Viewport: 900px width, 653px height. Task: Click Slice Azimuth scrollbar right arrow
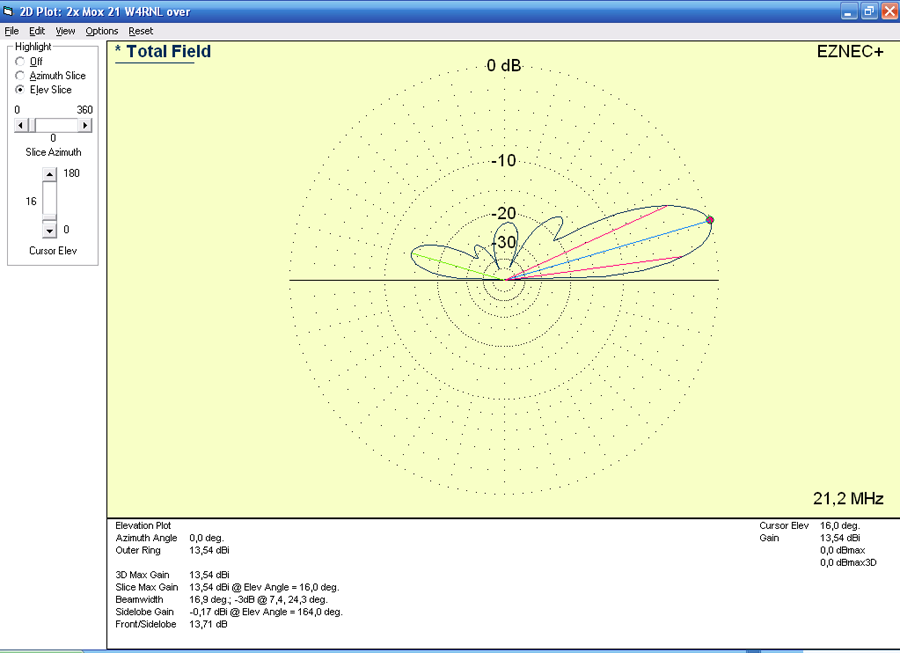point(85,125)
